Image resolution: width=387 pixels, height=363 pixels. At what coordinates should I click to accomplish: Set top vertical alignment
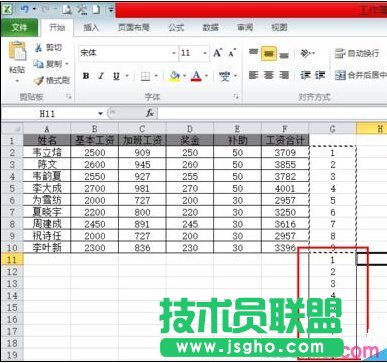(254, 53)
